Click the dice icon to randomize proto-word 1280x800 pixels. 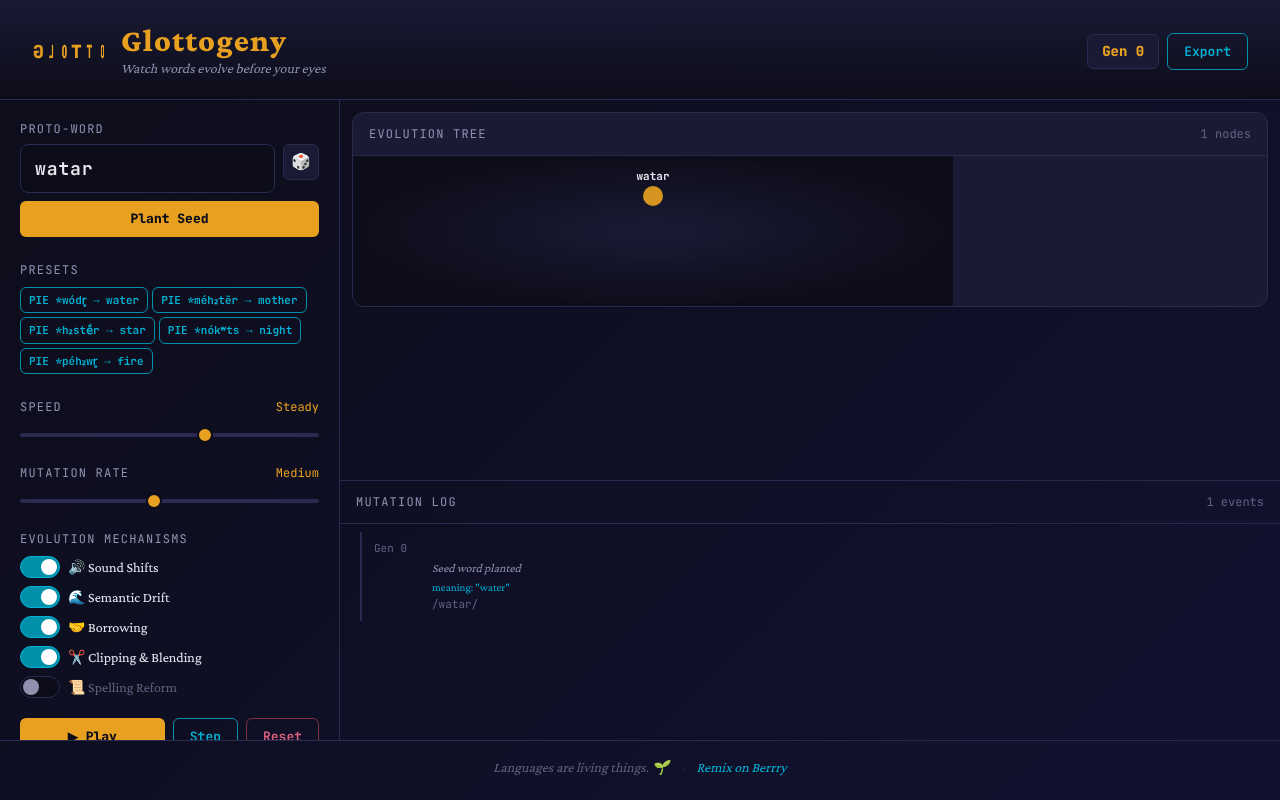point(300,161)
